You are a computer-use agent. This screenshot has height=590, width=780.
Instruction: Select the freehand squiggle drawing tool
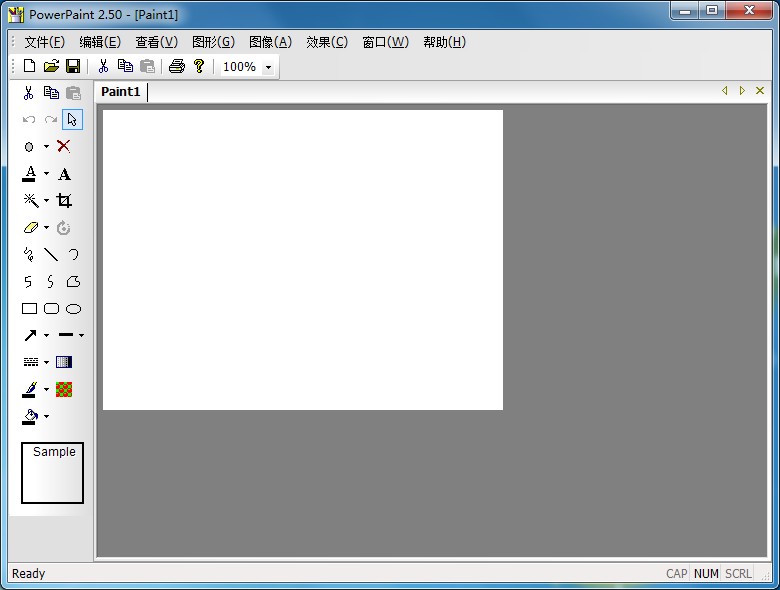(x=29, y=254)
